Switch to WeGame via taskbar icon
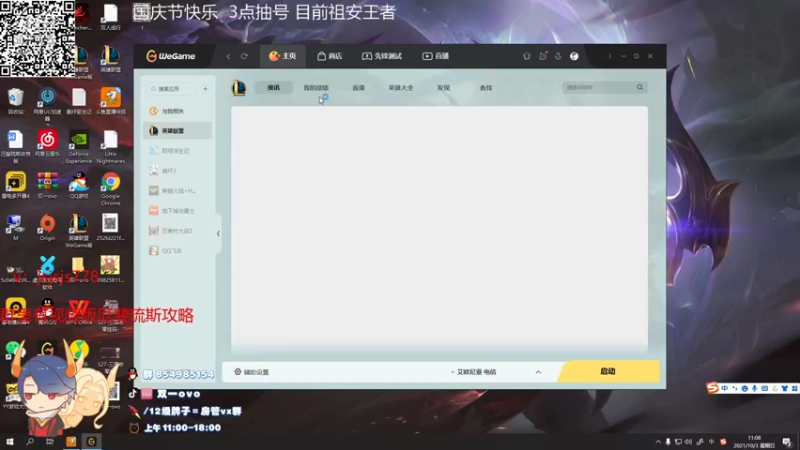Image resolution: width=800 pixels, height=450 pixels. click(91, 441)
